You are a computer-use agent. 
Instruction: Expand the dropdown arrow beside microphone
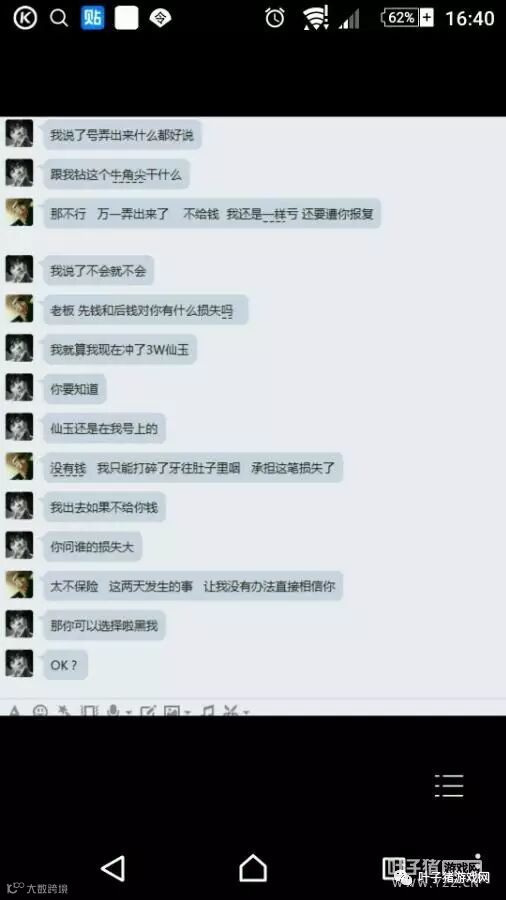point(129,712)
